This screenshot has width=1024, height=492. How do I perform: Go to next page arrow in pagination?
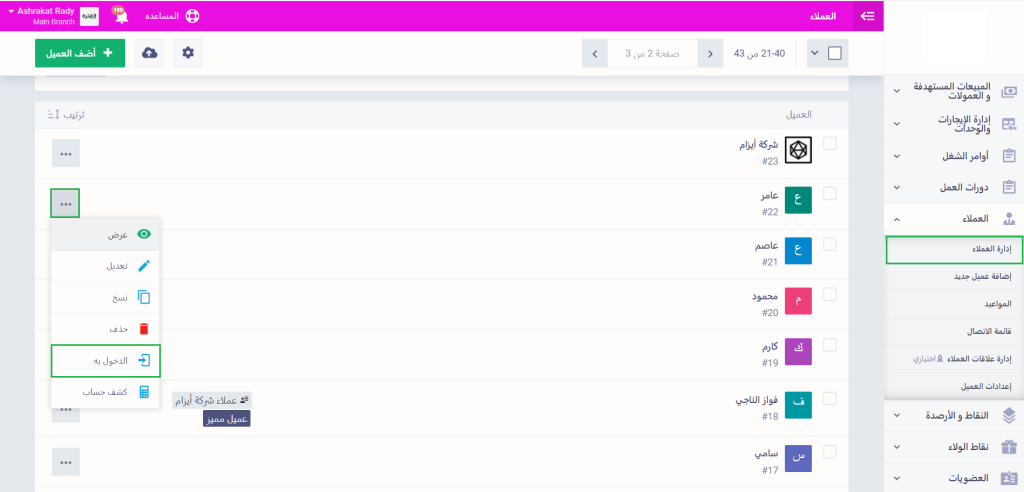[594, 53]
